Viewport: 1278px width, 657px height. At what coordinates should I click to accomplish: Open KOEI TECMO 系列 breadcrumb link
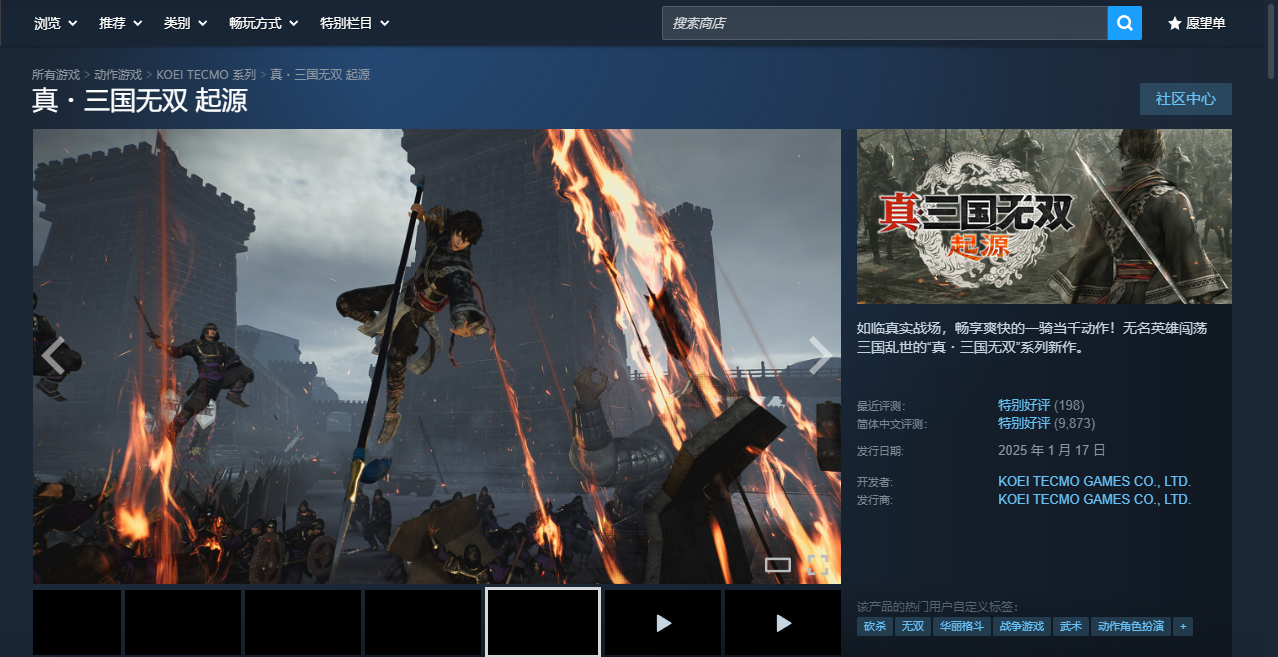[206, 75]
